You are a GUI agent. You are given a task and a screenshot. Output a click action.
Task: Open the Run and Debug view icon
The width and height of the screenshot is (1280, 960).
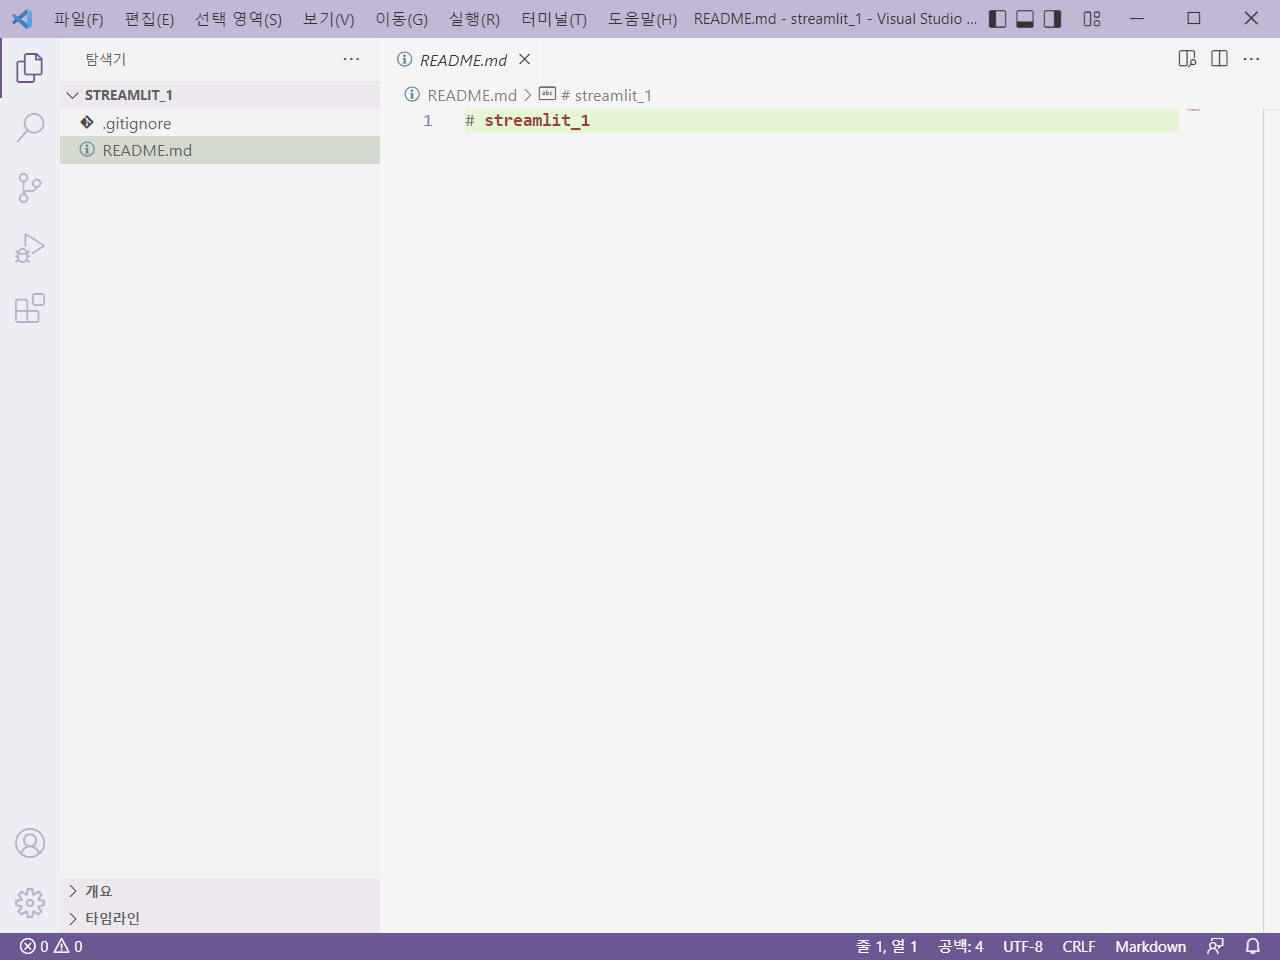tap(30, 248)
